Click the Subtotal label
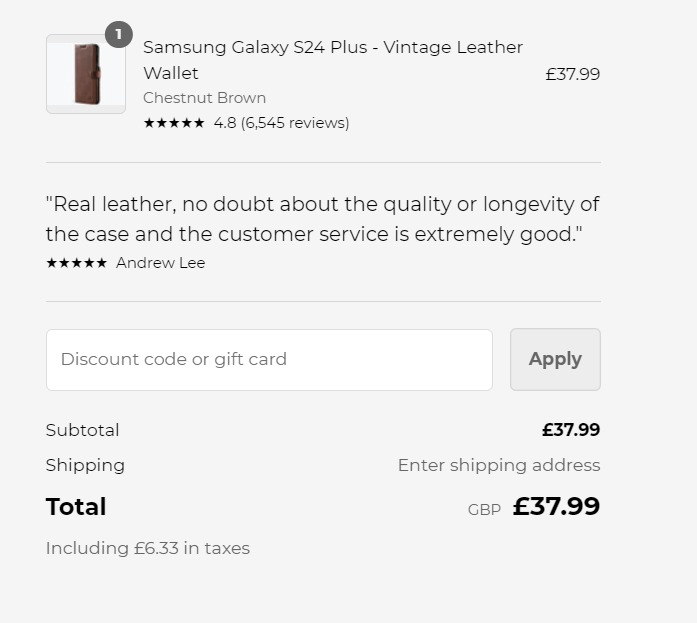 (x=82, y=430)
